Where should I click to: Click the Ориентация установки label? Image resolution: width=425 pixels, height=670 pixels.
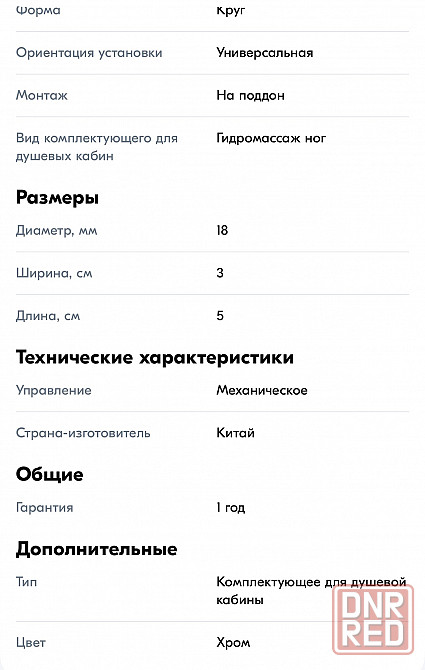pyautogui.click(x=89, y=53)
